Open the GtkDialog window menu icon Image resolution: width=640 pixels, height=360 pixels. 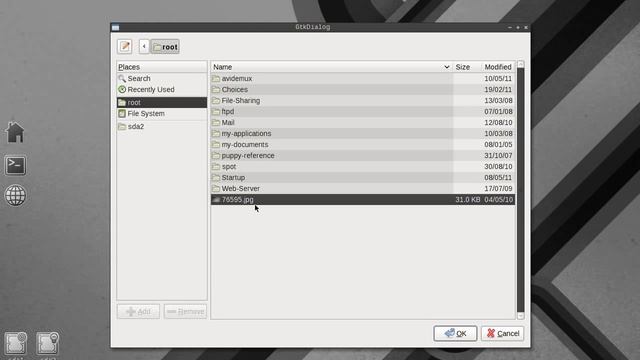(x=116, y=27)
